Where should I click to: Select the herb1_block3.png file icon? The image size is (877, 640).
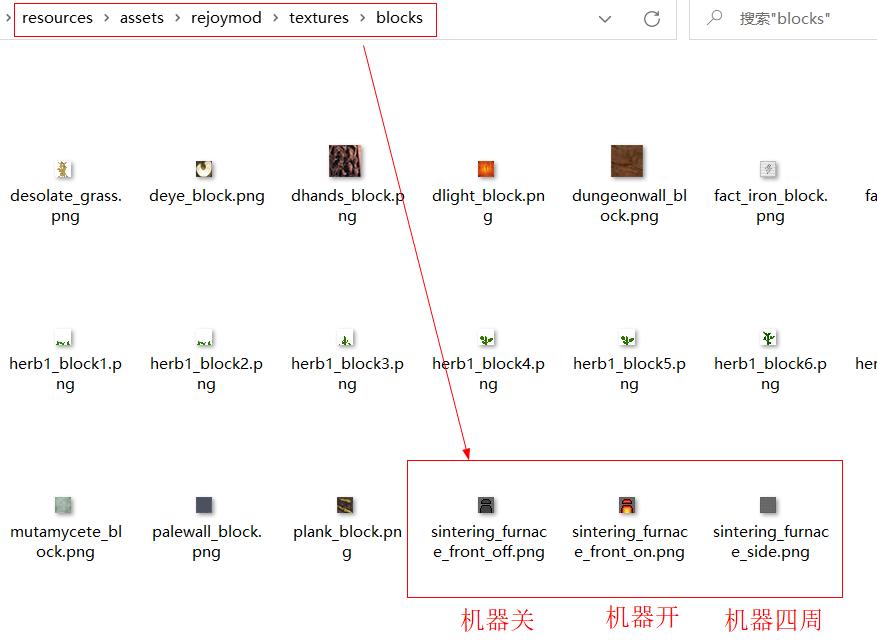[346, 338]
